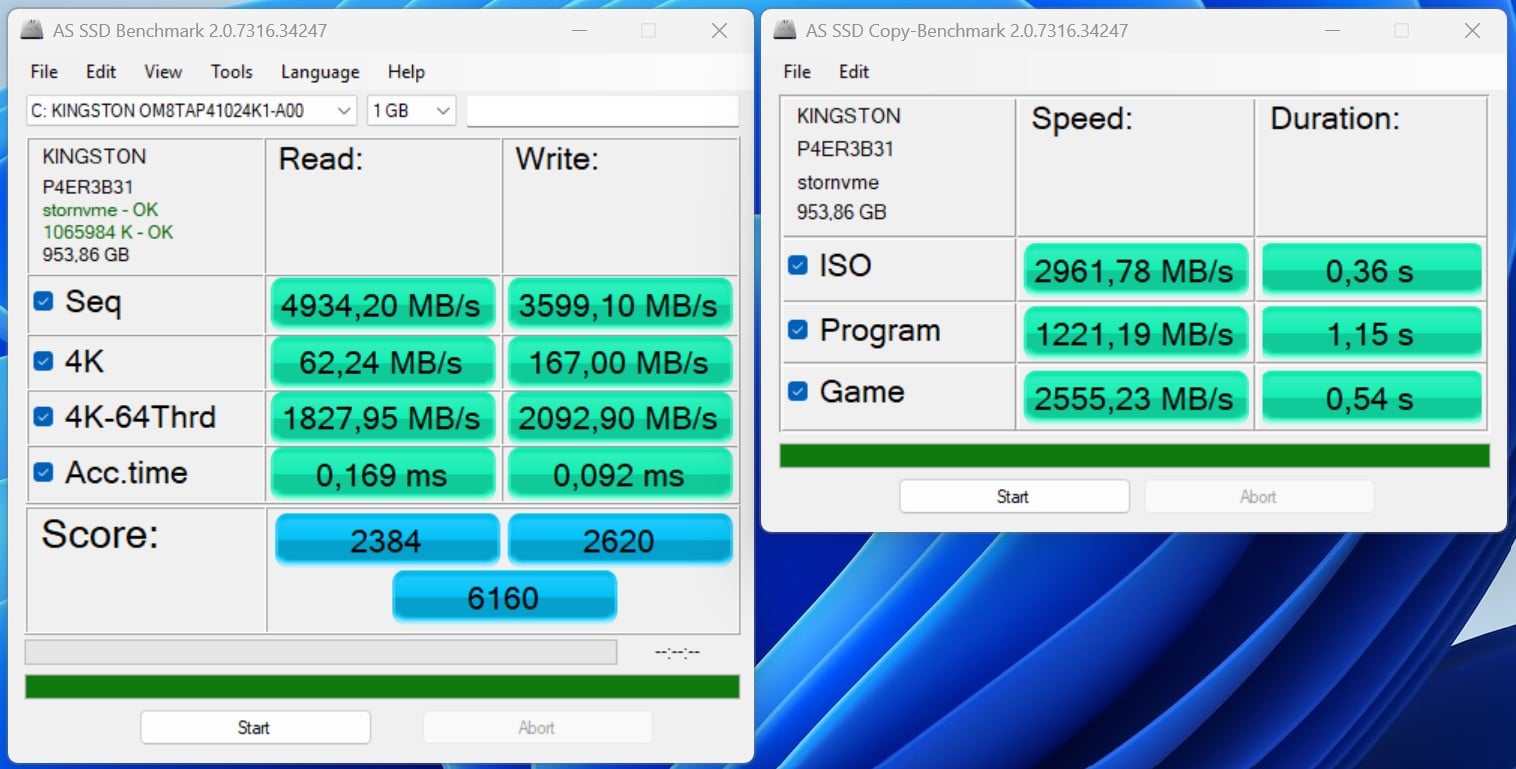Screen dimensions: 1516x769
Task: Open the Edit menu in Copy-Benchmark
Action: click(853, 72)
